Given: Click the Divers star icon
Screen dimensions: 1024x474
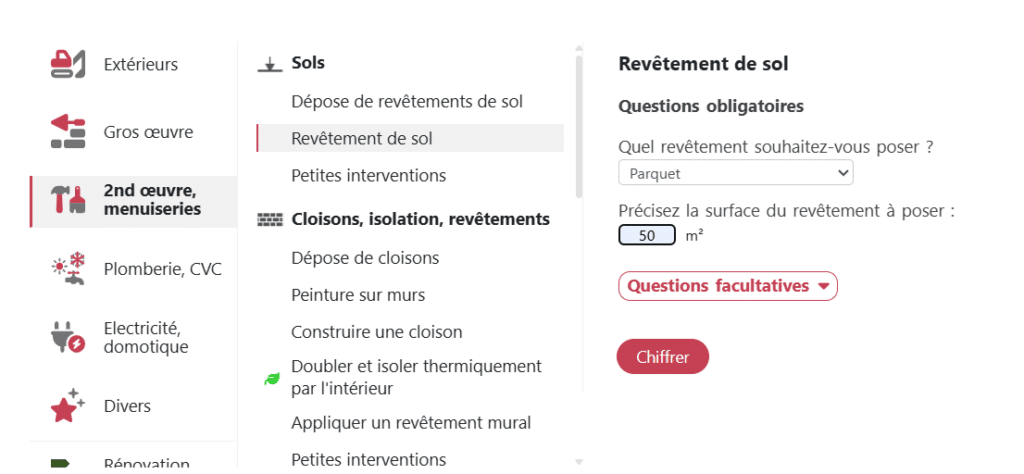Looking at the screenshot, I should pos(68,406).
